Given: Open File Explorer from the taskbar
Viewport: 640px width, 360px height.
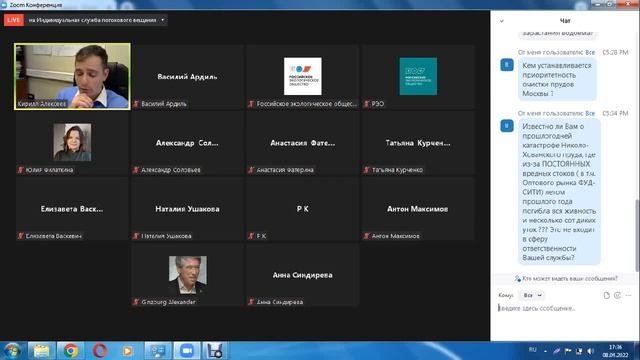Looking at the screenshot, I should (x=41, y=351).
